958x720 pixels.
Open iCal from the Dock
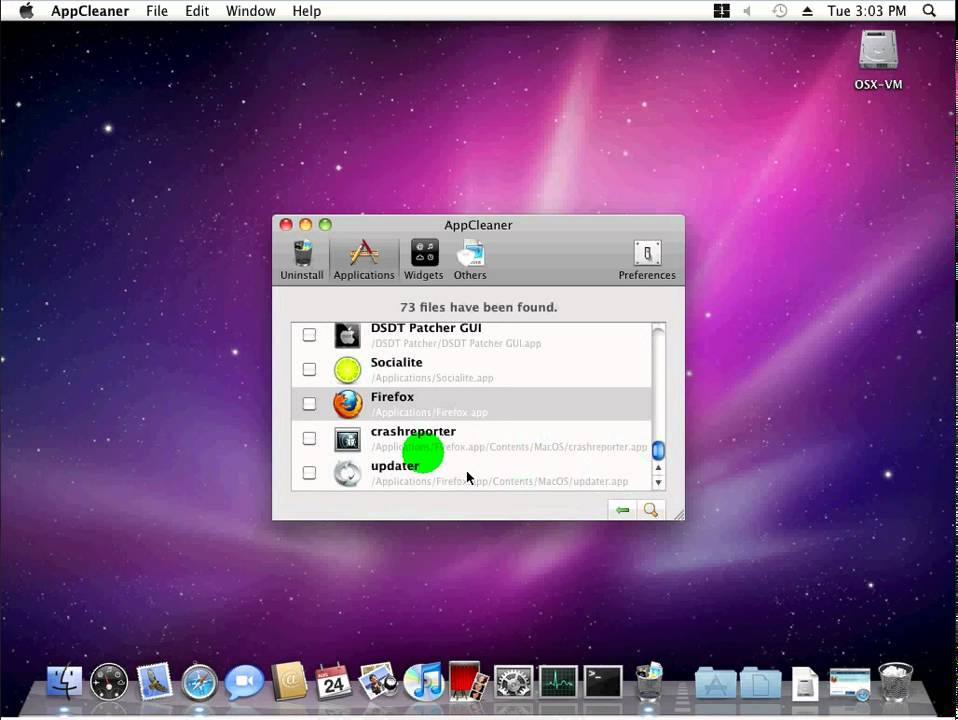click(333, 681)
